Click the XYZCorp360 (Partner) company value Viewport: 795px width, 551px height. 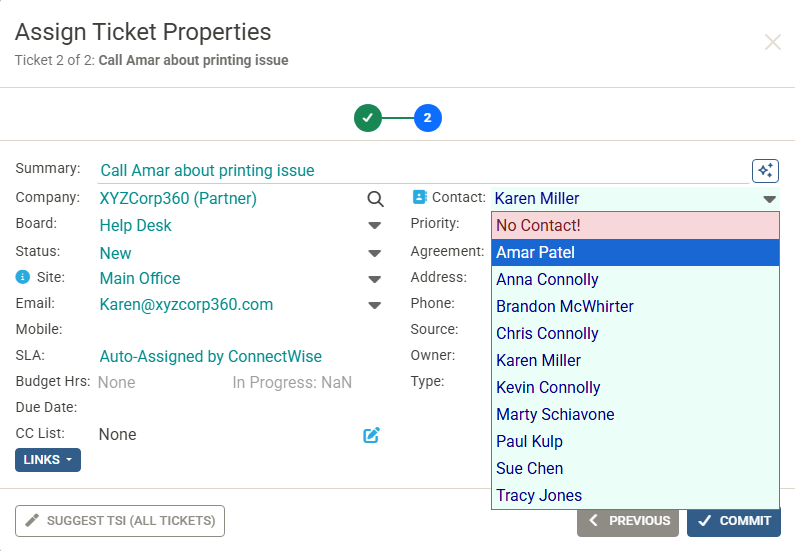pyautogui.click(x=178, y=198)
